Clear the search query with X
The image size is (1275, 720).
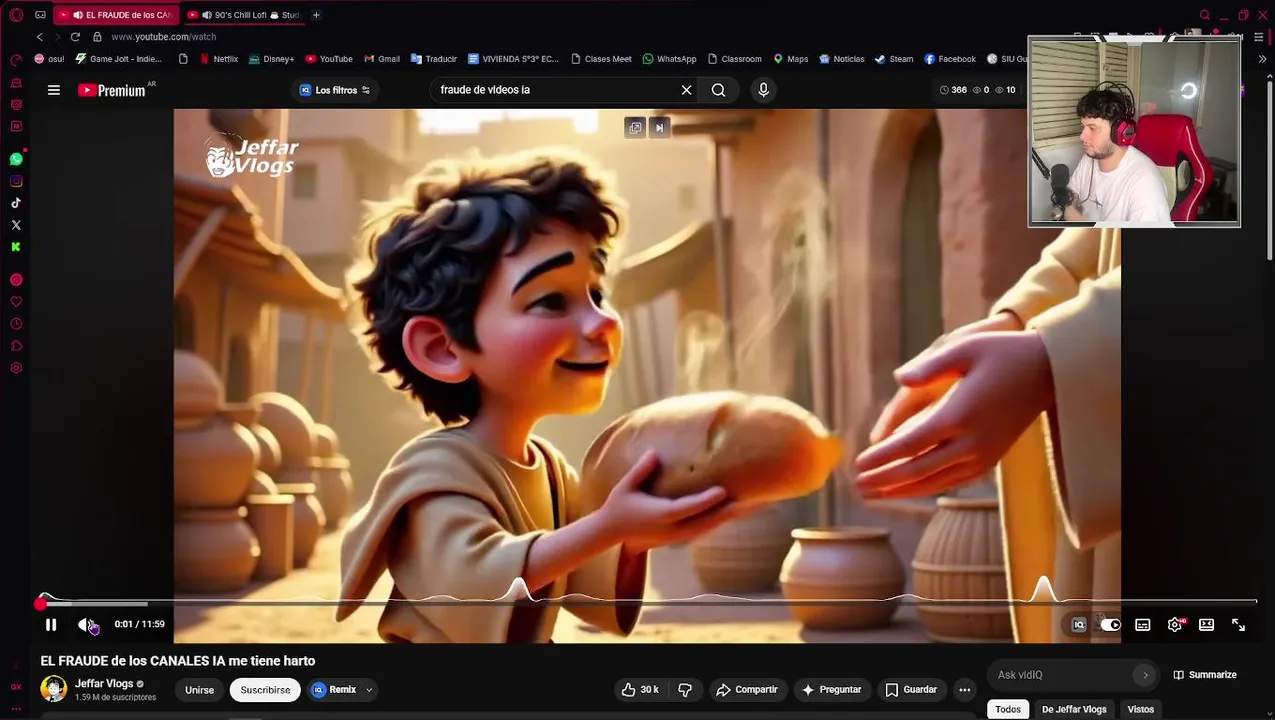pos(686,90)
